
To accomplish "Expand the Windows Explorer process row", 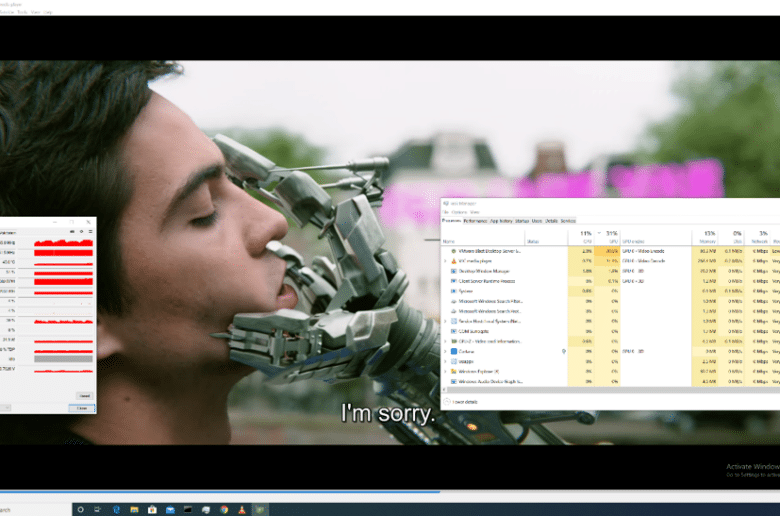I will pyautogui.click(x=445, y=371).
